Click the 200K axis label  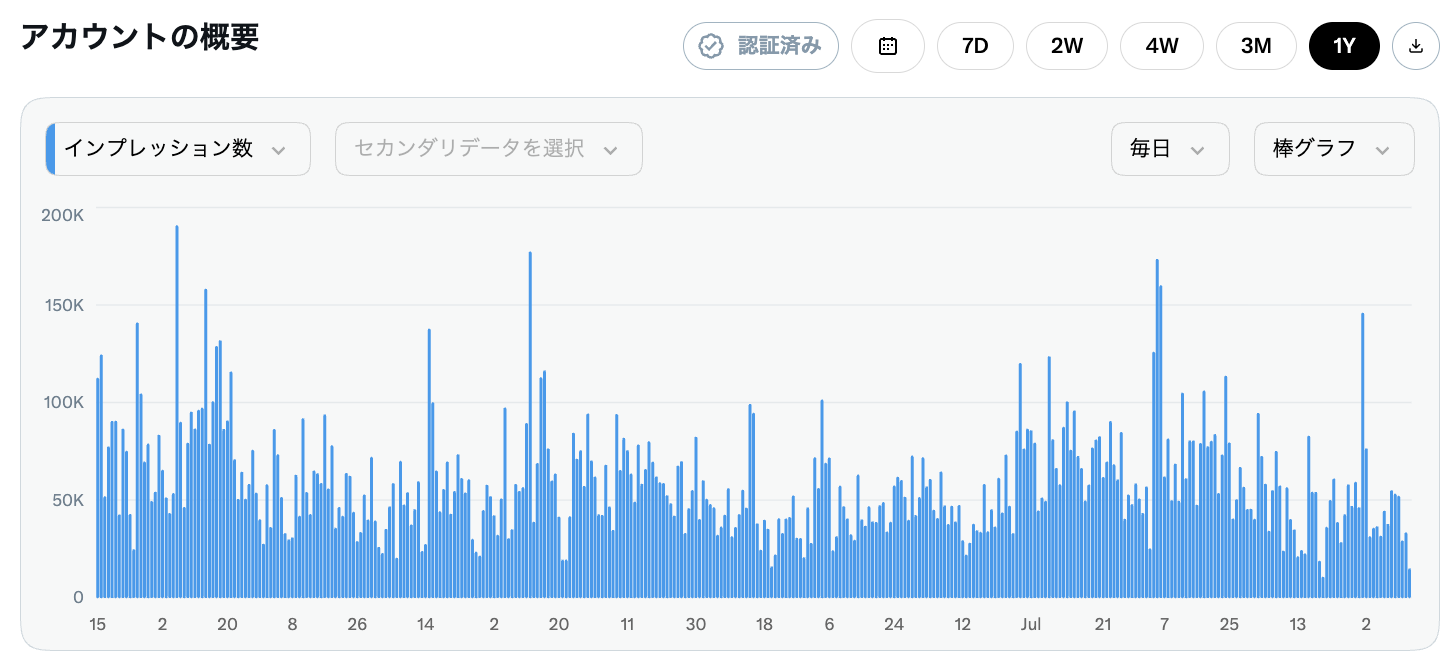(62, 215)
